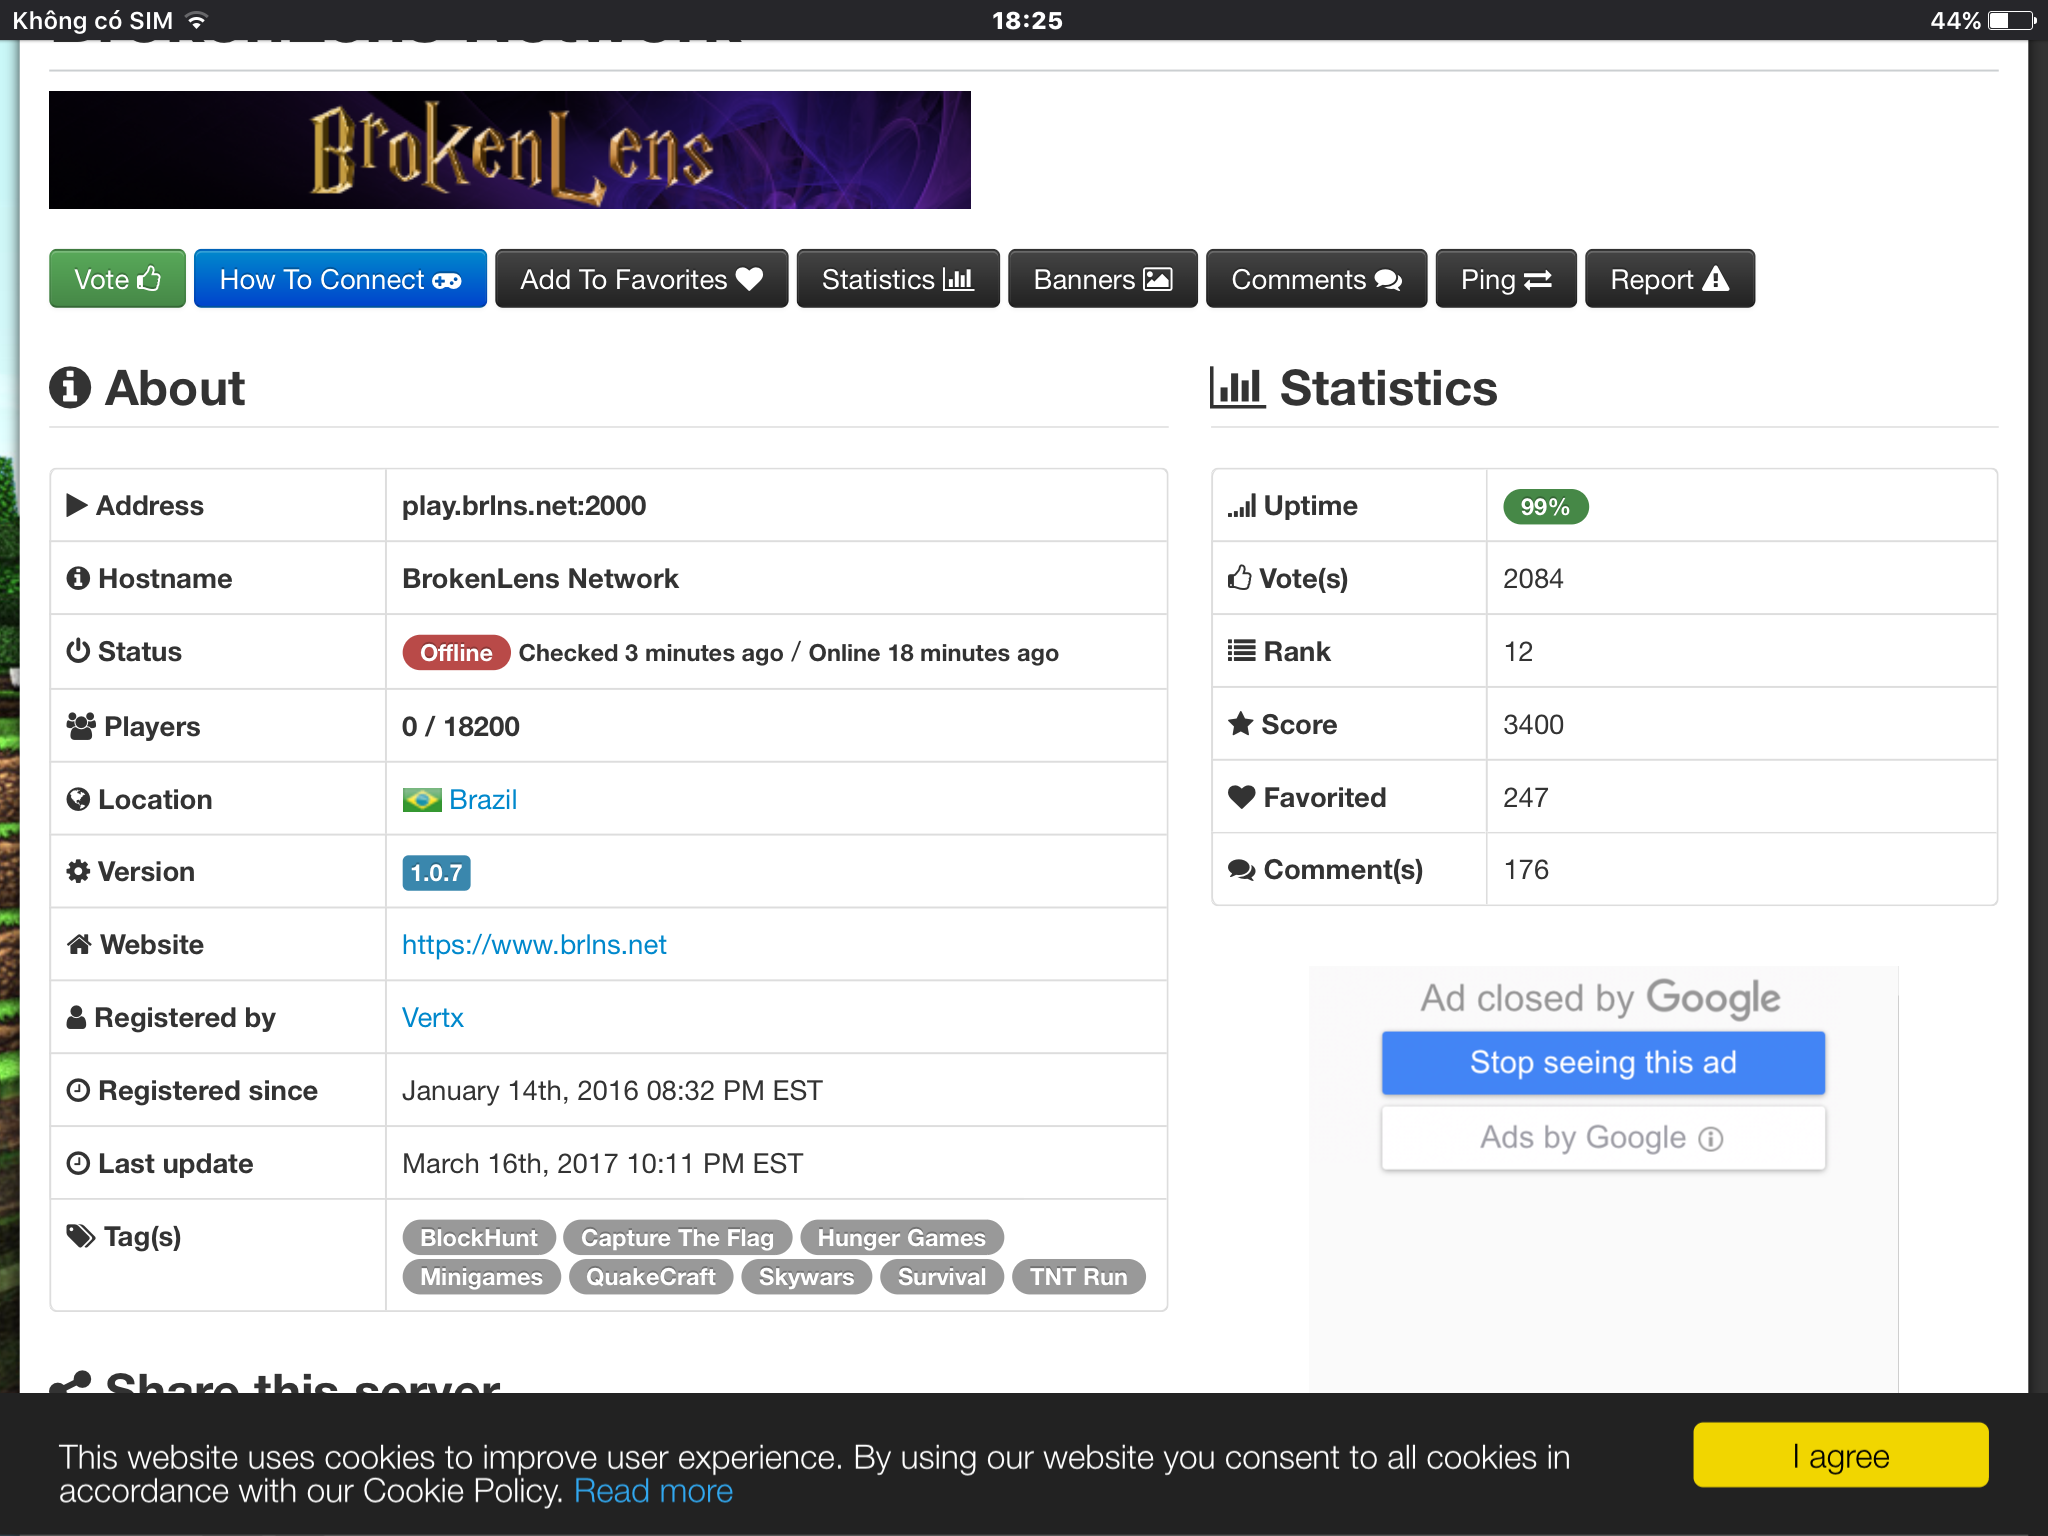The width and height of the screenshot is (2048, 1536).
Task: Tap the 18:25 clock in status bar
Action: pos(1027,20)
